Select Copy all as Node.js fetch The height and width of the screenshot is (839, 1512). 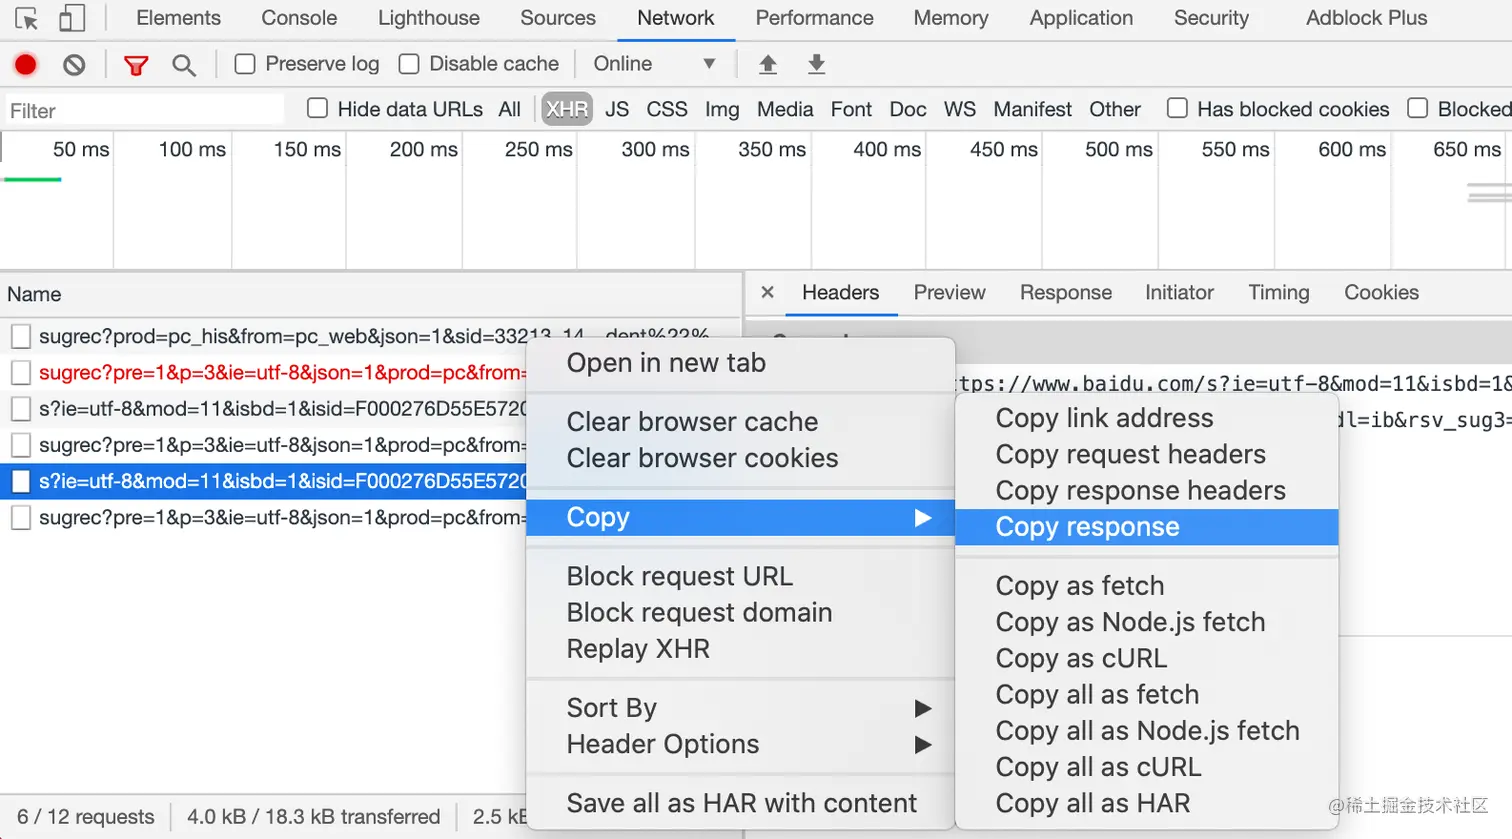[1147, 731]
